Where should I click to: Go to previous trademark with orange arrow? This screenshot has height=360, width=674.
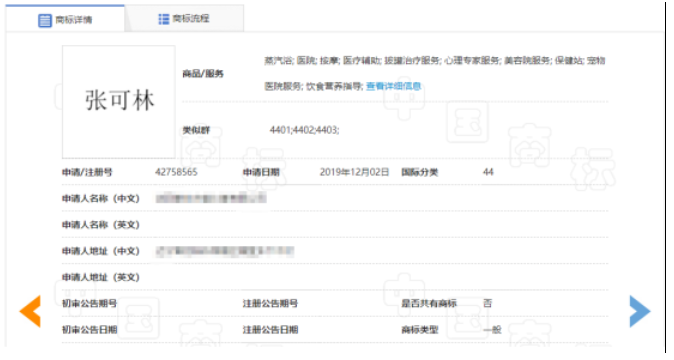pos(30,311)
